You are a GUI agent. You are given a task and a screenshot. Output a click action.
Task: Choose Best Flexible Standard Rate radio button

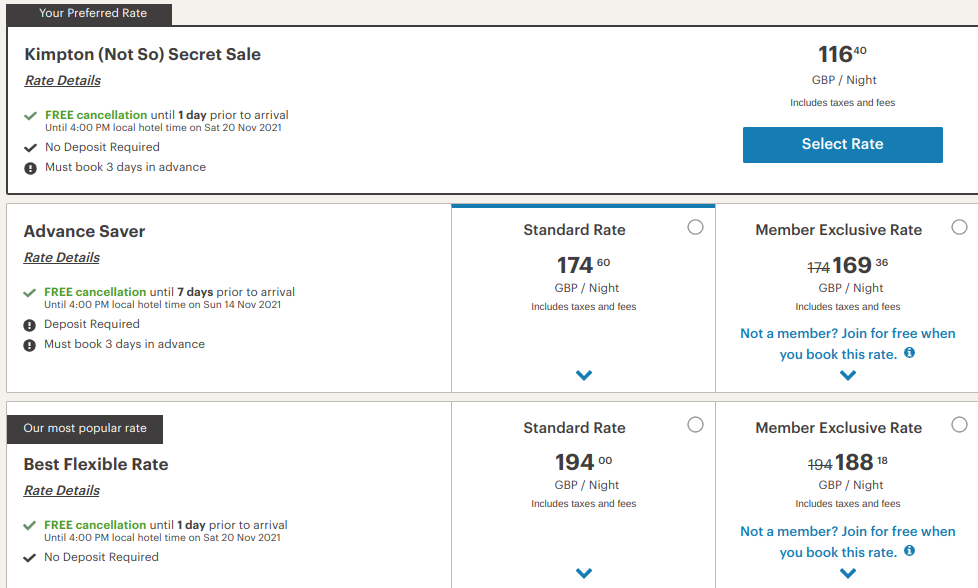tap(695, 425)
